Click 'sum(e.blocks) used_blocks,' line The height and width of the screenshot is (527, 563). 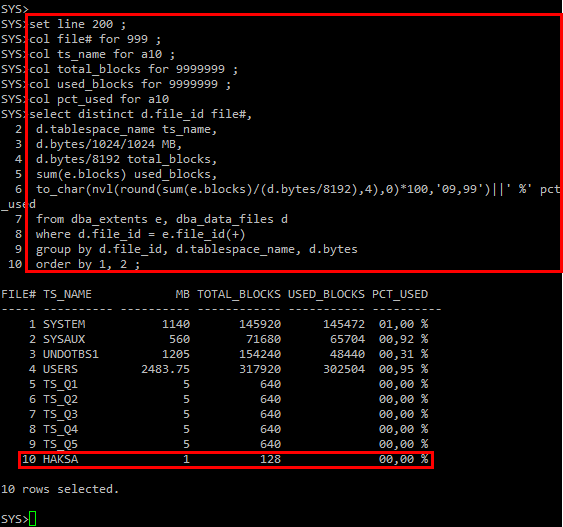[126, 174]
